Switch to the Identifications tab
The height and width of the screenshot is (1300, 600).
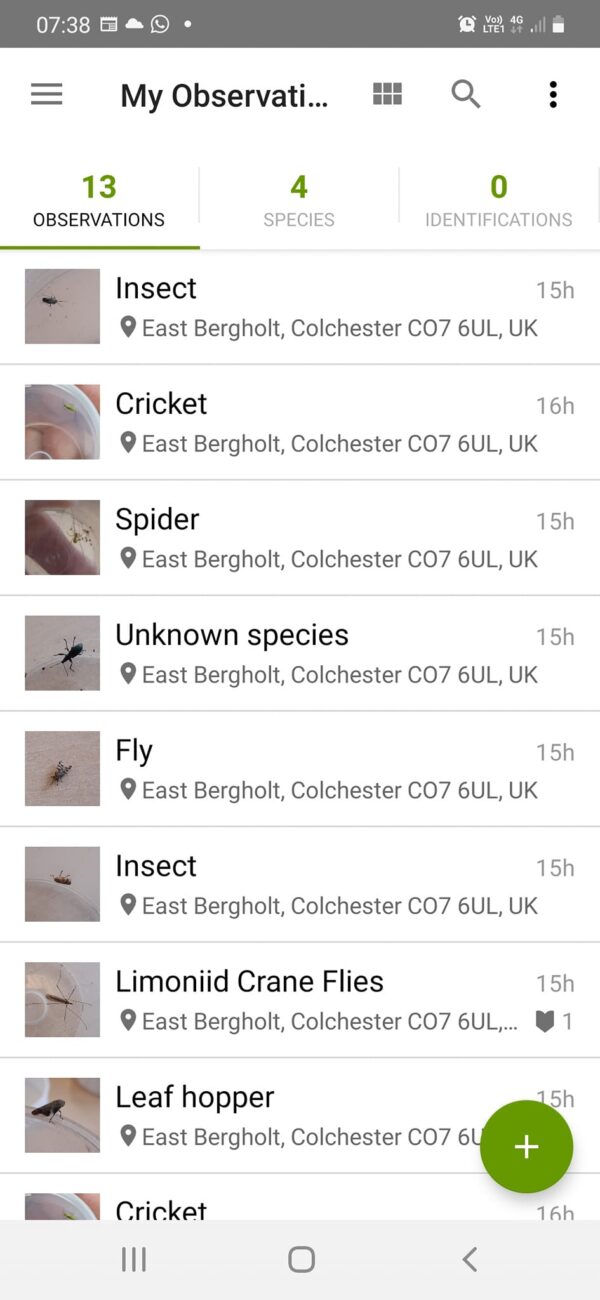click(x=498, y=200)
